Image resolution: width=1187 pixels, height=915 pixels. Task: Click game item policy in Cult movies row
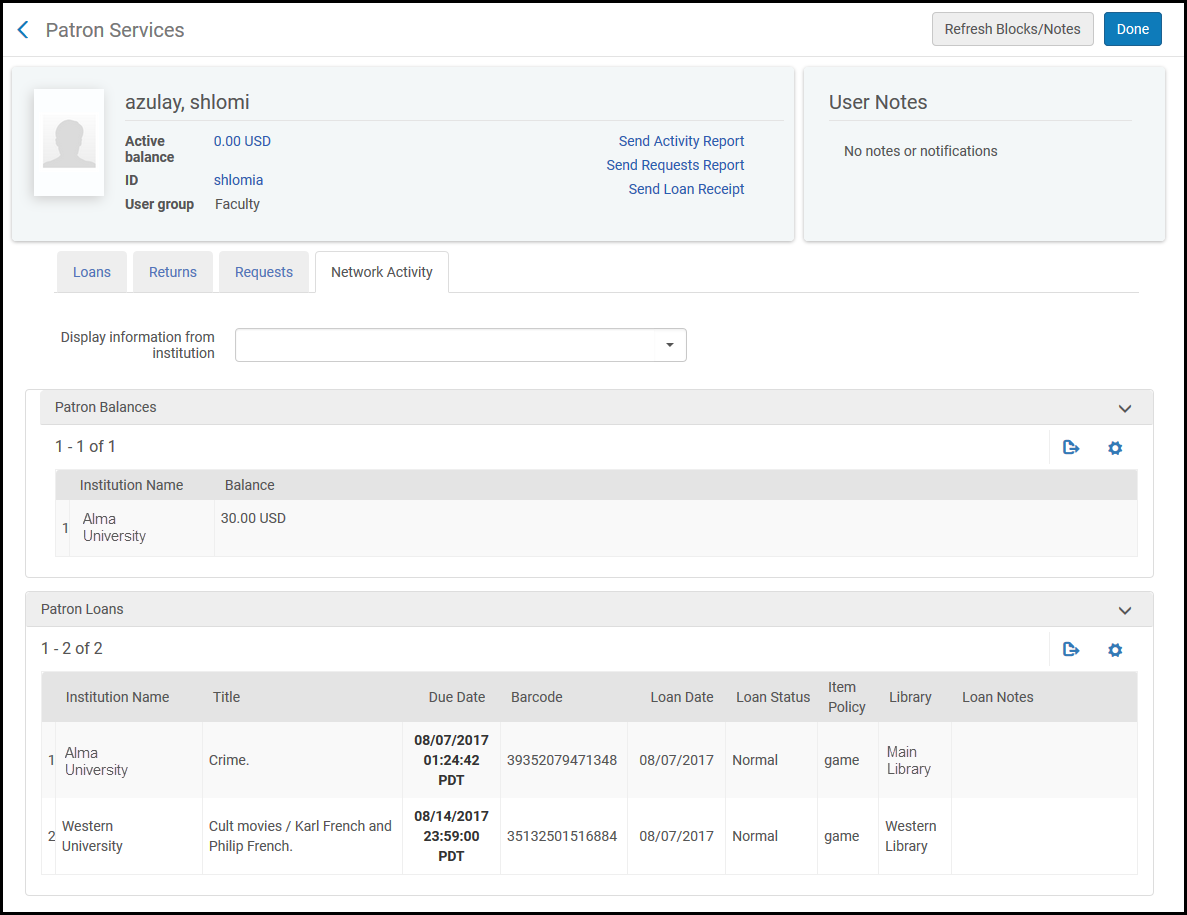pyautogui.click(x=841, y=836)
